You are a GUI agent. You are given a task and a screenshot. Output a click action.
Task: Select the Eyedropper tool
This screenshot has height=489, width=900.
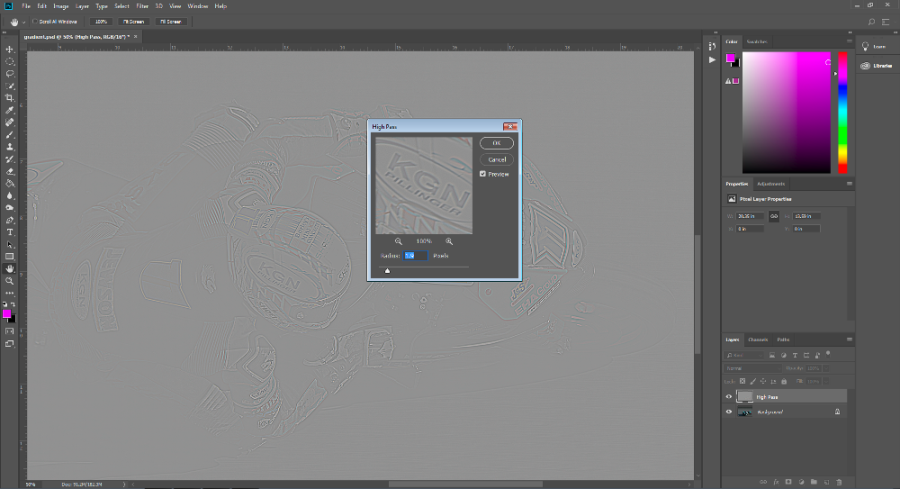10,110
